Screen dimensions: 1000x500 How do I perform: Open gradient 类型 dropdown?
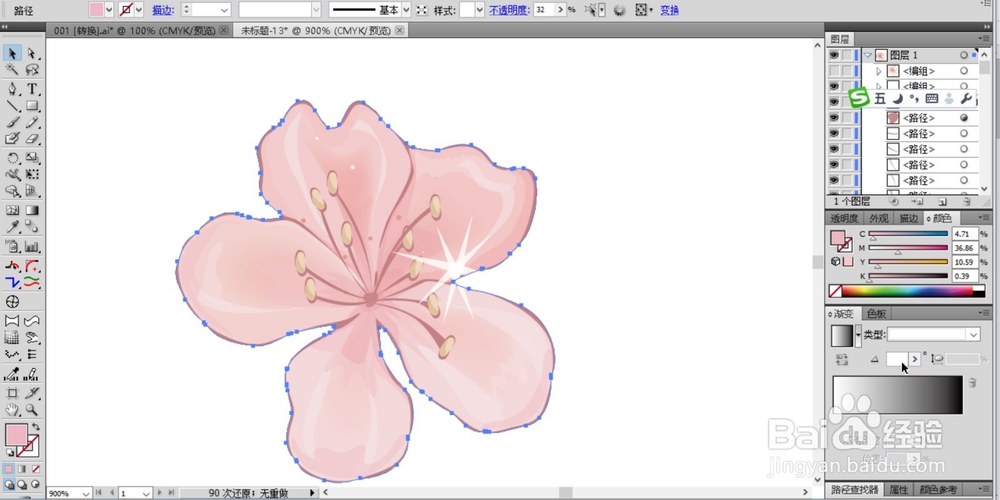pyautogui.click(x=973, y=335)
